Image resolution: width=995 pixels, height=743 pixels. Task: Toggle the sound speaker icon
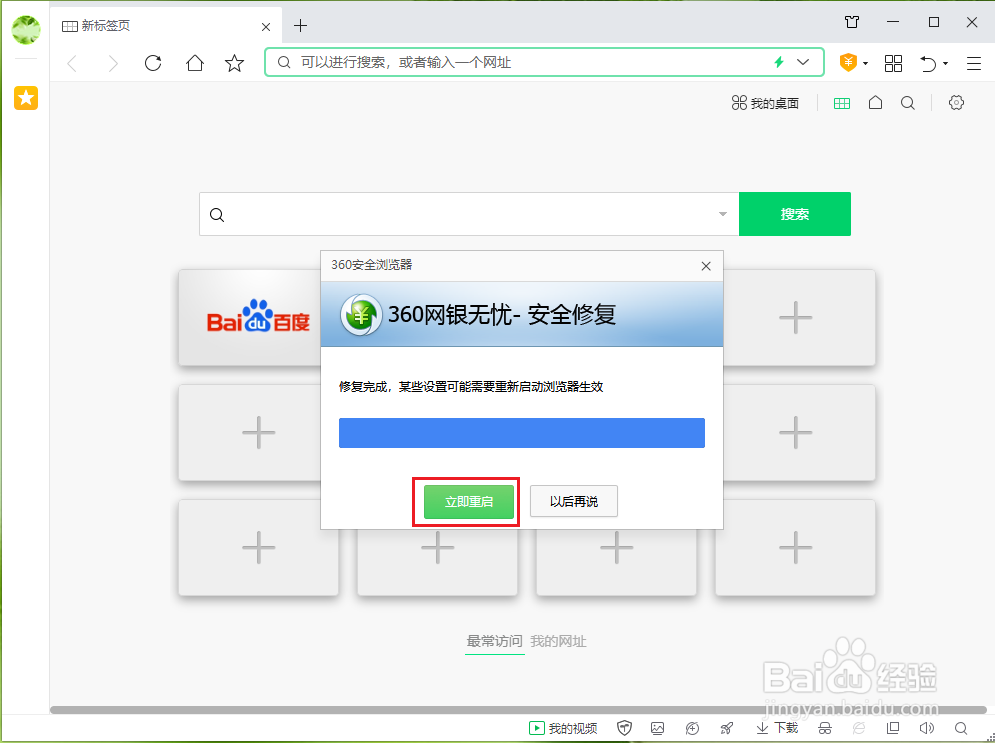point(926,728)
